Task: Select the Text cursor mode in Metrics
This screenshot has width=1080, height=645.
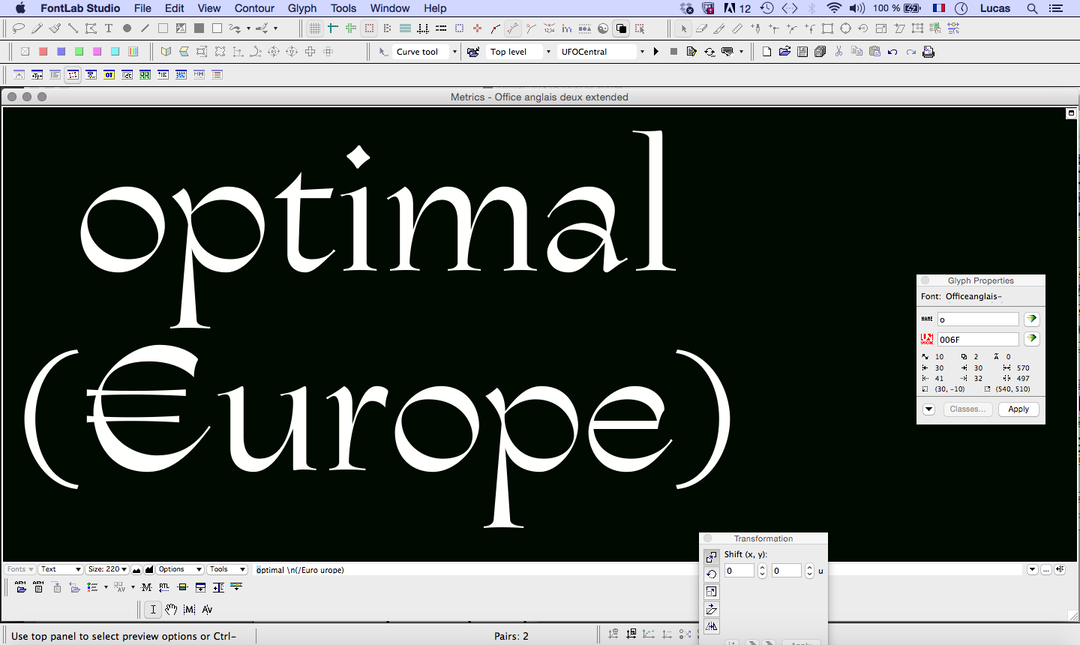Action: click(x=153, y=609)
